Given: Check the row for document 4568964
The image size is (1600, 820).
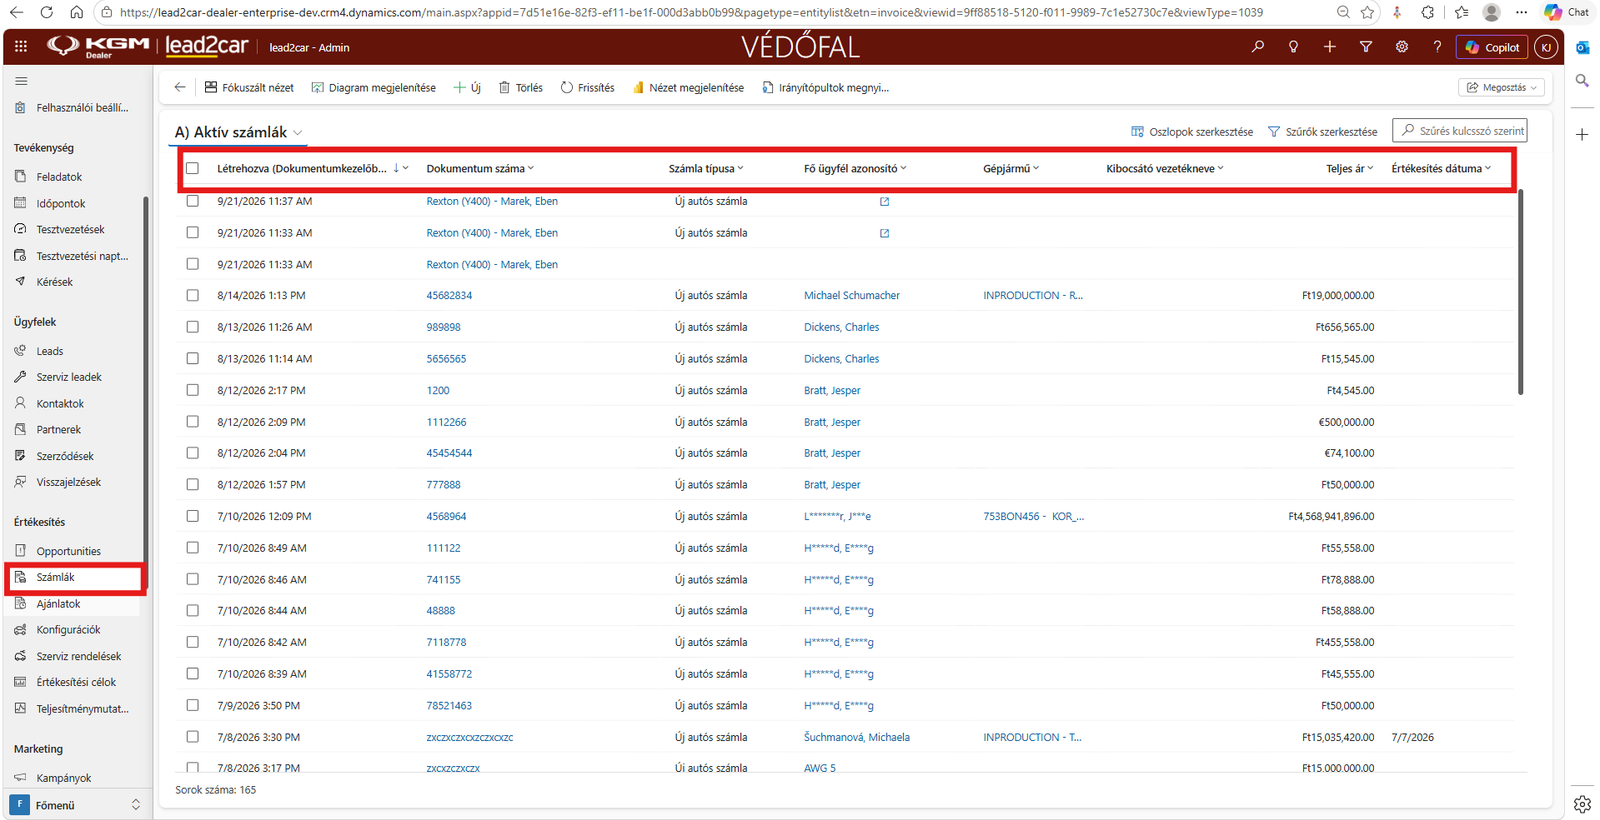Looking at the screenshot, I should tap(193, 516).
